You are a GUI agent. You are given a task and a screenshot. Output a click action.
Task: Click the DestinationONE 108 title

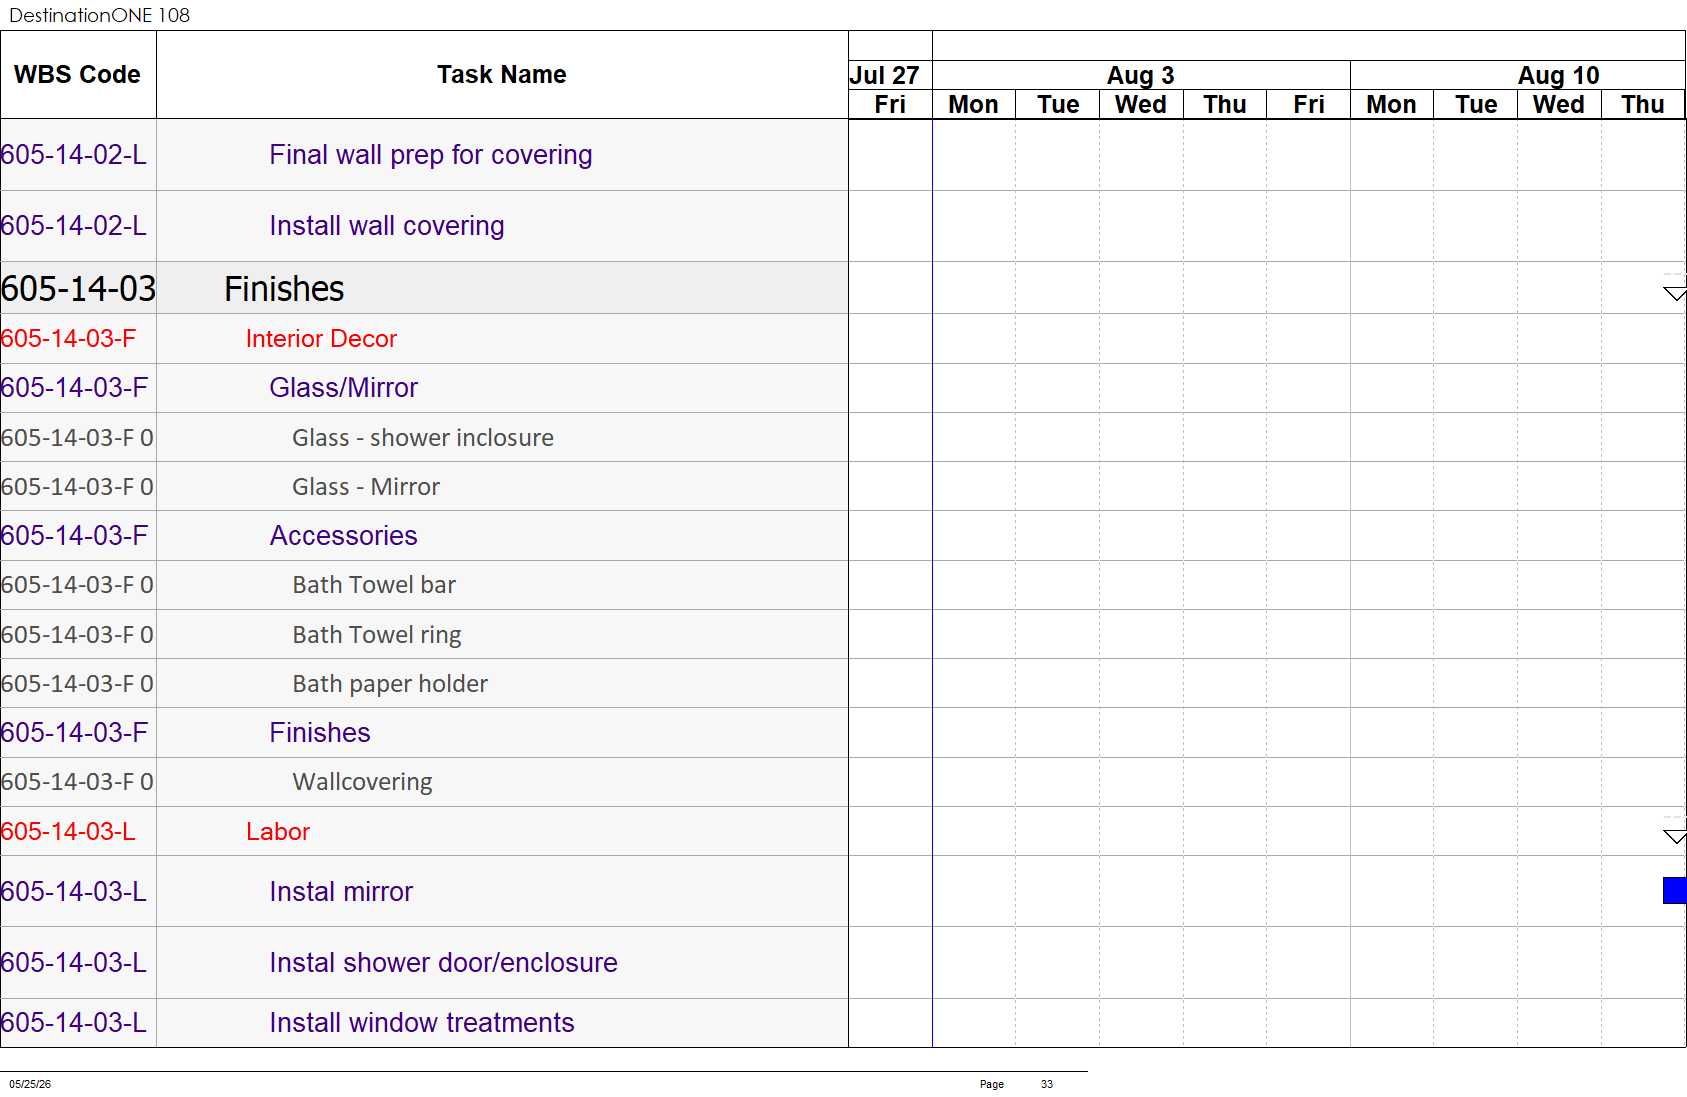pos(99,15)
